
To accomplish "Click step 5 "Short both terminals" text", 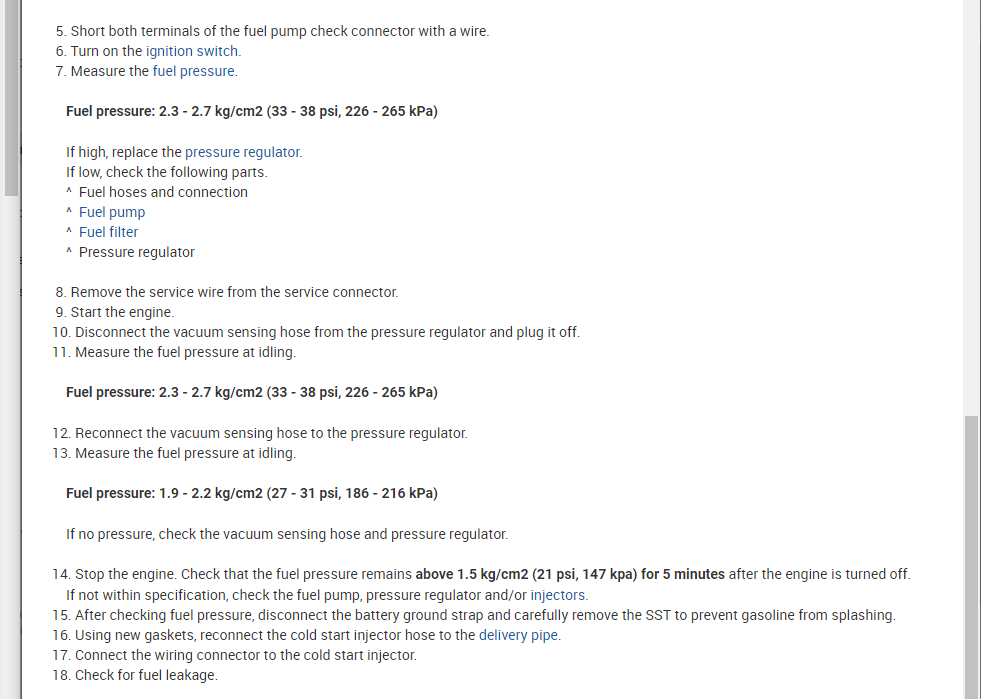I will click(x=279, y=31).
